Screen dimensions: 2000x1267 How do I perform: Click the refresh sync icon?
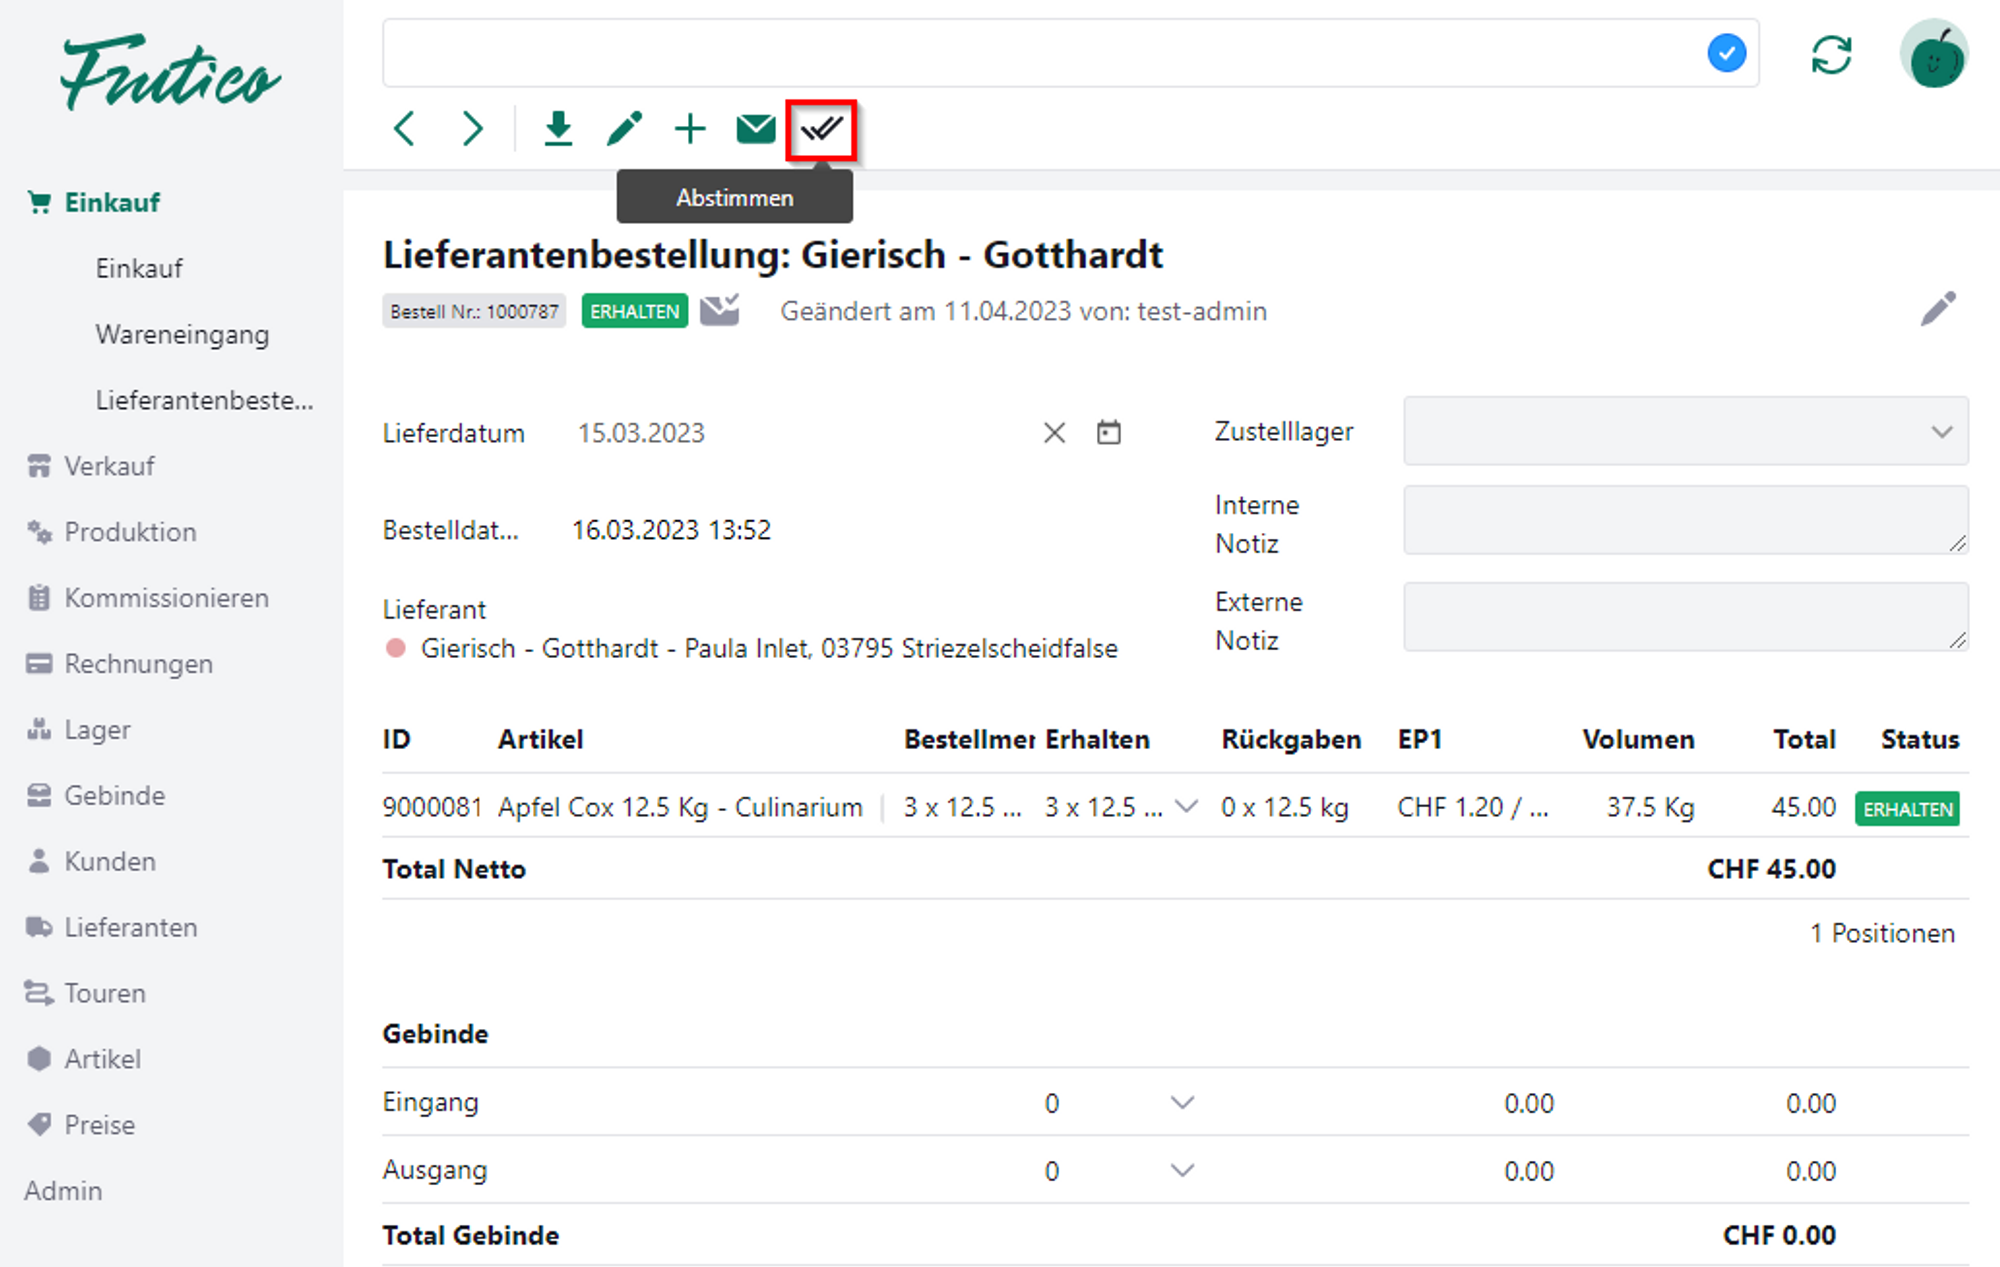[1831, 54]
